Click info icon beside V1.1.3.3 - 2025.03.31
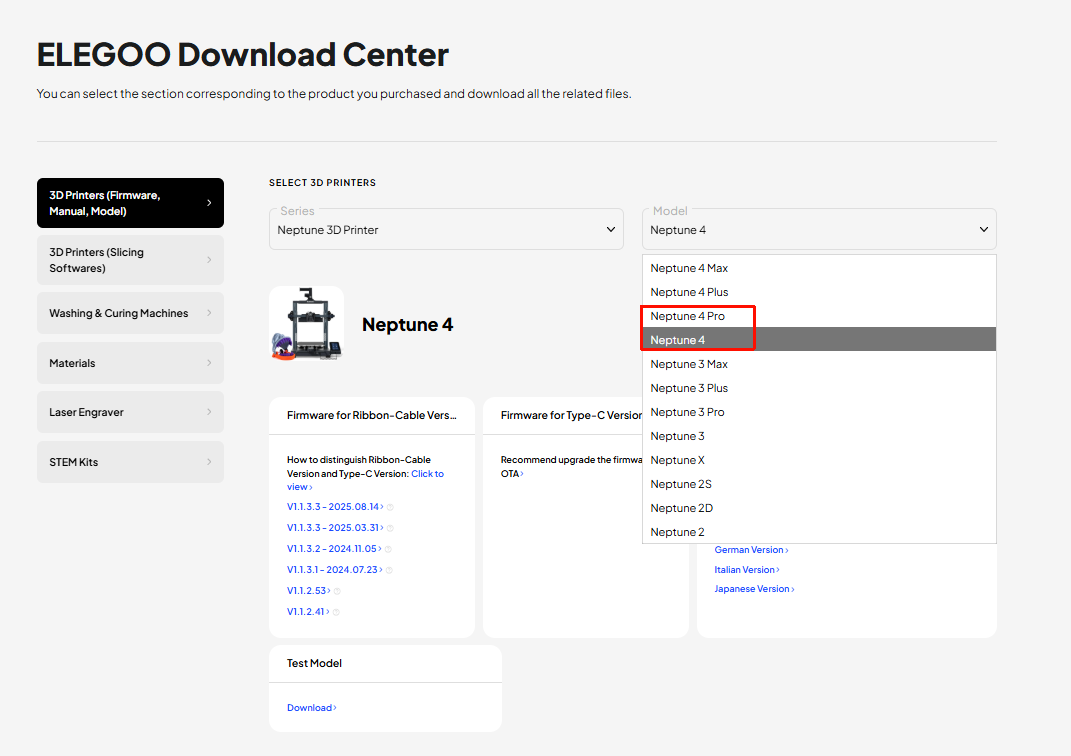The height and width of the screenshot is (756, 1071). pyautogui.click(x=390, y=528)
